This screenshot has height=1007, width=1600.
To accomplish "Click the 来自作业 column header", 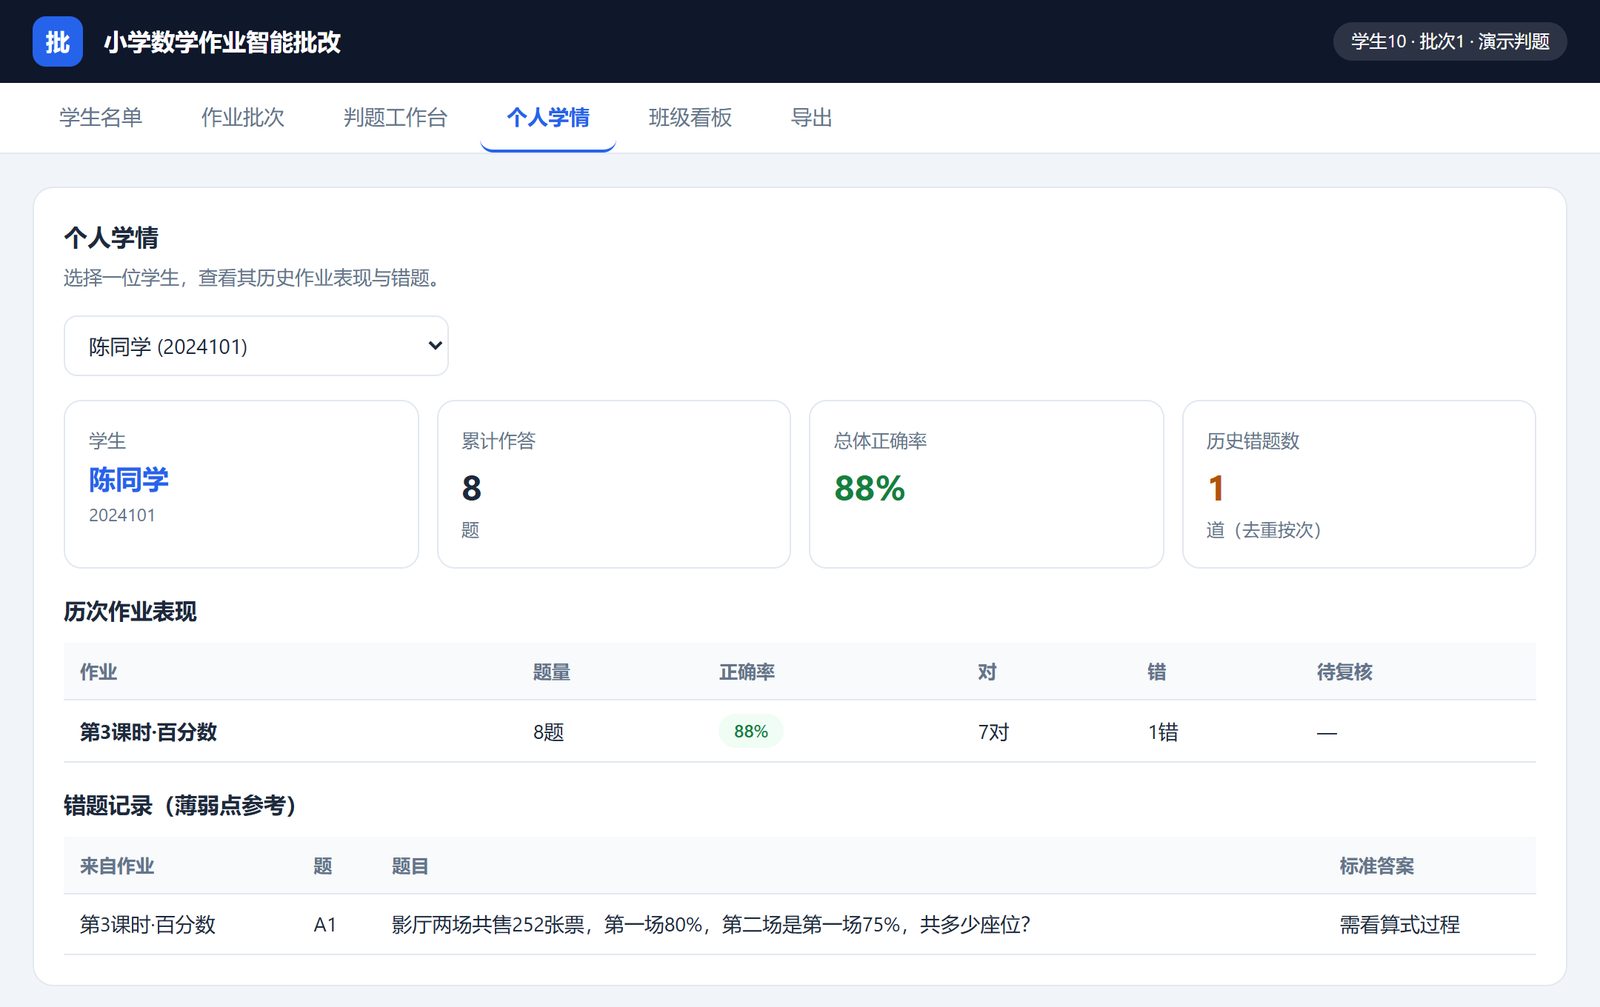I will 117,866.
